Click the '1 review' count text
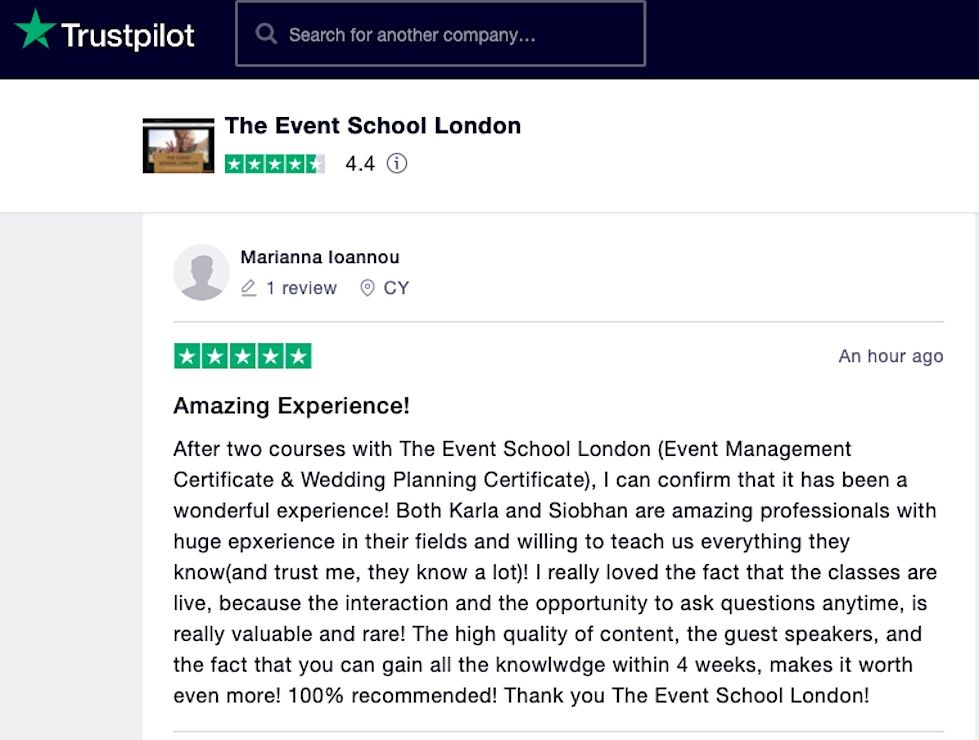This screenshot has width=979, height=740. tap(301, 288)
